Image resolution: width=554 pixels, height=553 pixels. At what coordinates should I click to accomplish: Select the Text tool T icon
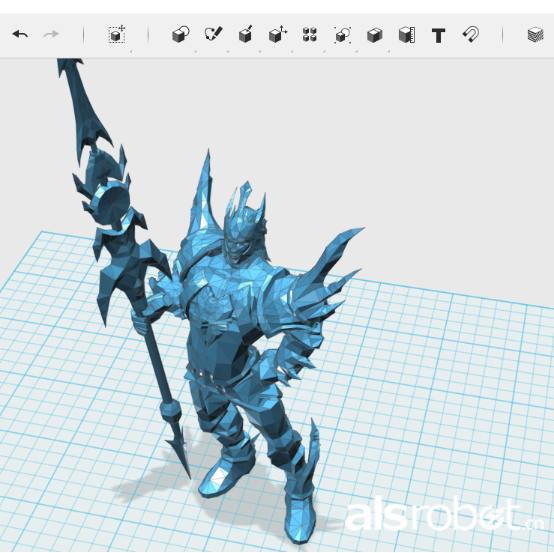click(x=438, y=35)
